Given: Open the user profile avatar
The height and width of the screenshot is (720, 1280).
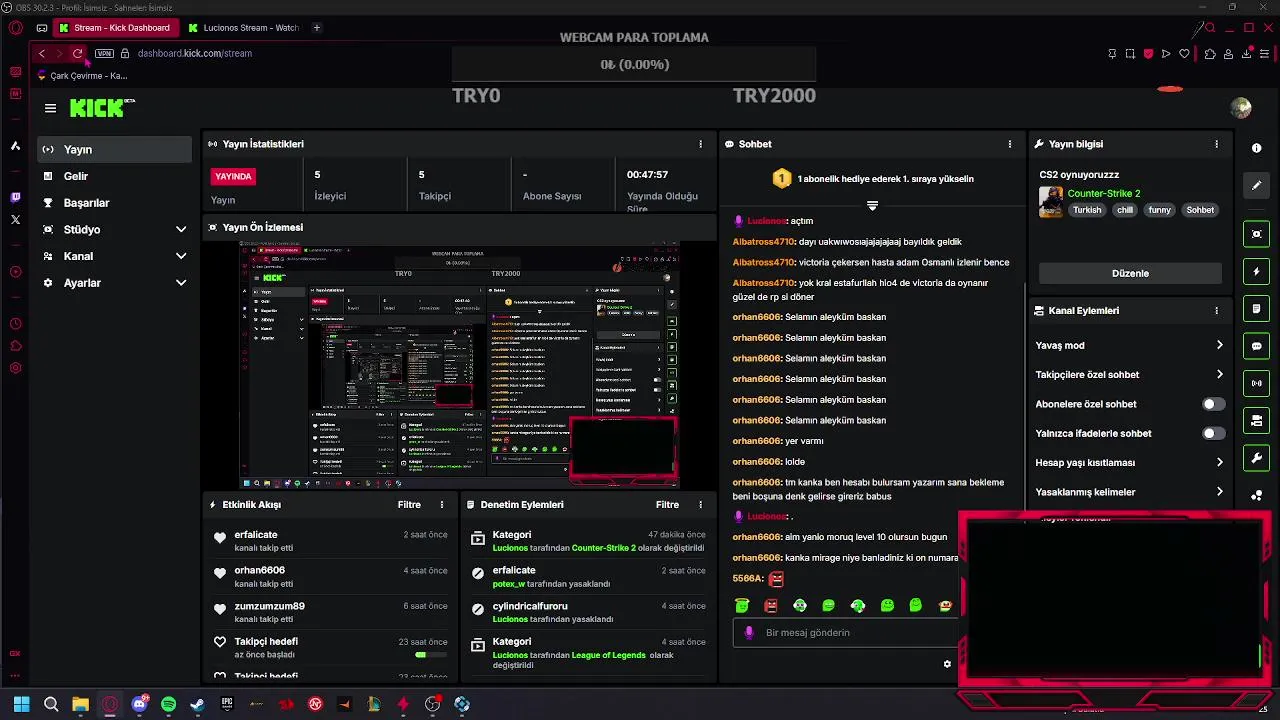Looking at the screenshot, I should [1241, 108].
